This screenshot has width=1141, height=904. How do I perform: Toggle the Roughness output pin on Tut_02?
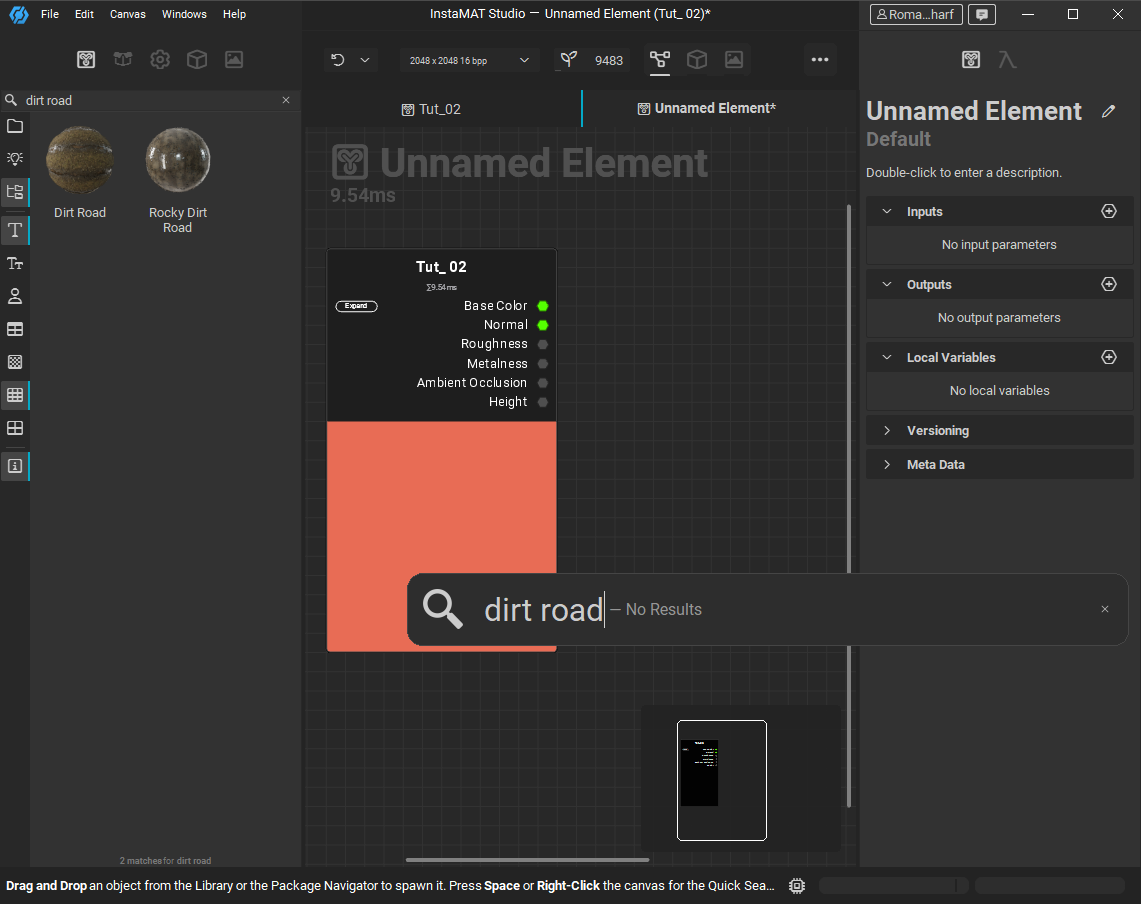pos(543,344)
